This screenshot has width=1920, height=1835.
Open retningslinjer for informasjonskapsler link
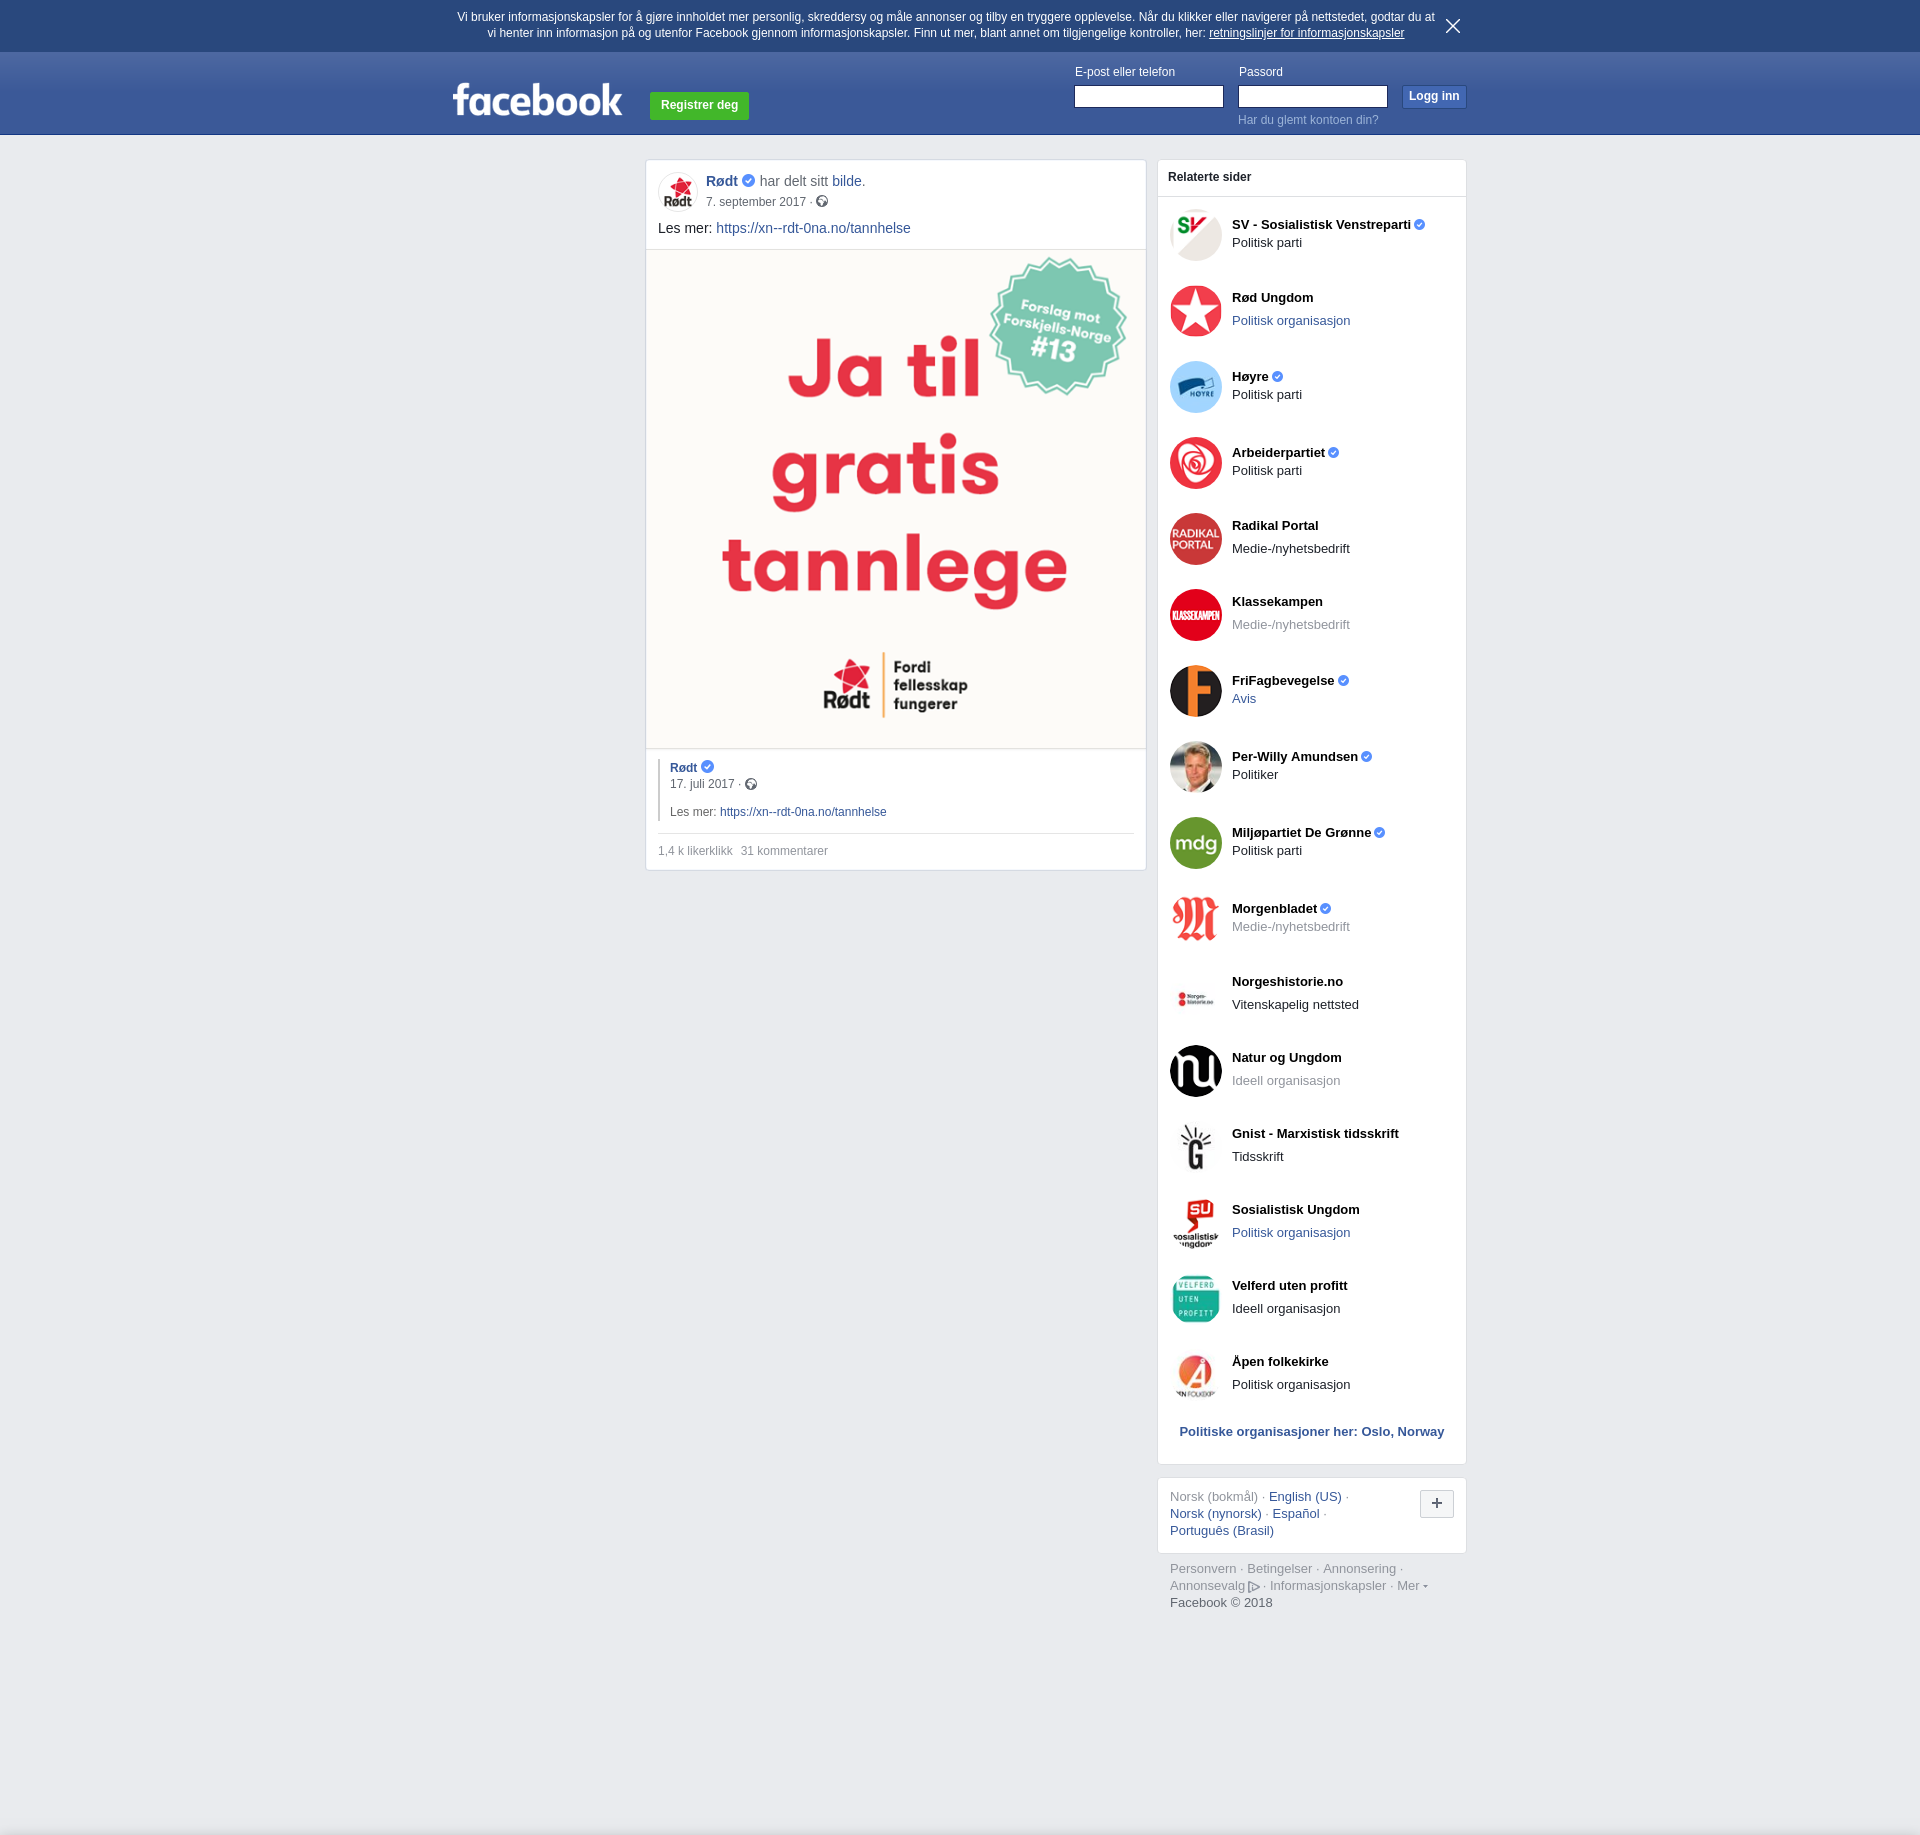click(1306, 33)
